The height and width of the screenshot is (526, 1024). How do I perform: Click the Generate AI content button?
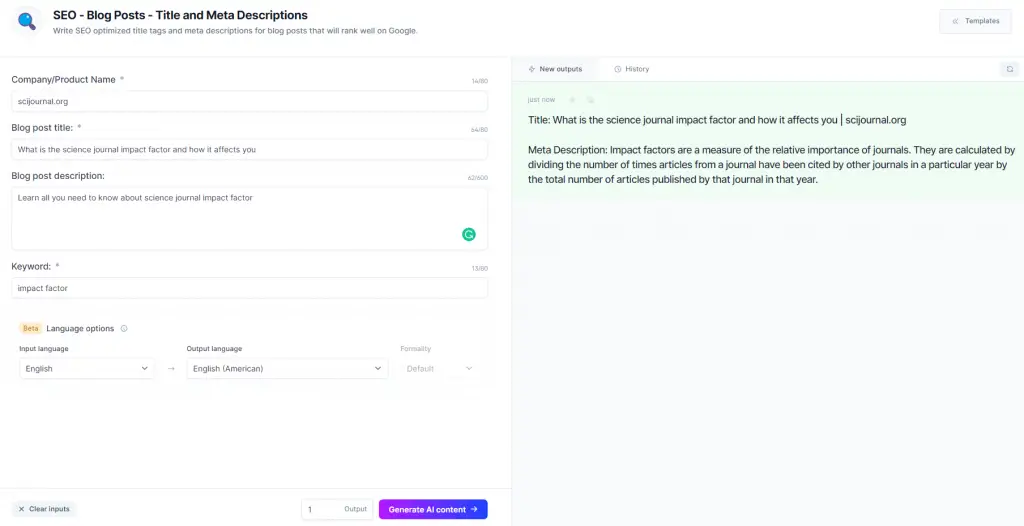433,510
